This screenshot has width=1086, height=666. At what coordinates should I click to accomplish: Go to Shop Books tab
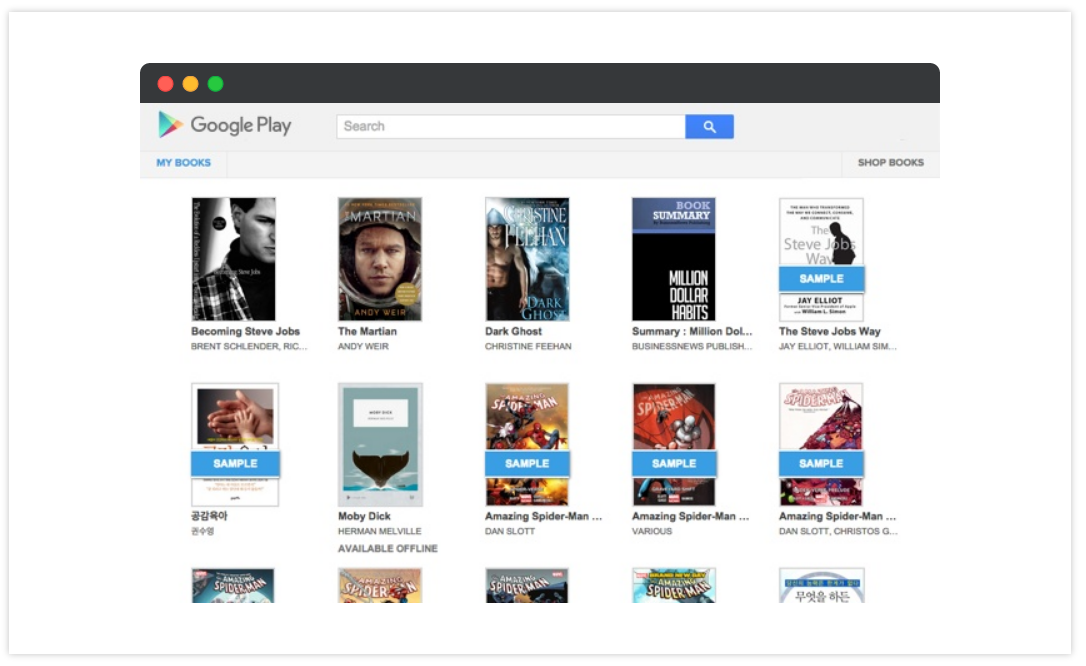point(891,163)
